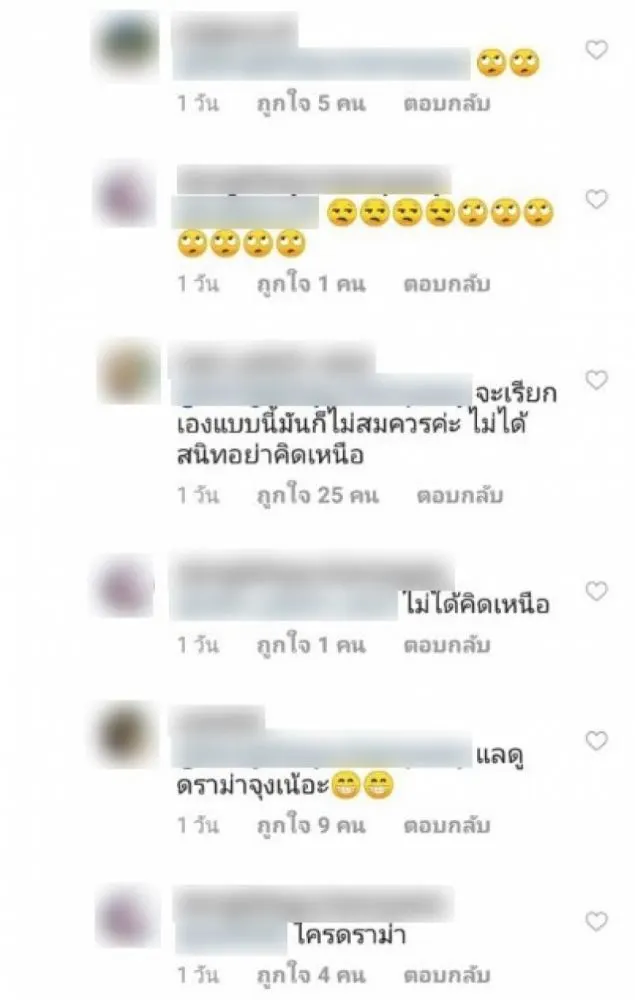View the 9 people who liked

pos(311,825)
